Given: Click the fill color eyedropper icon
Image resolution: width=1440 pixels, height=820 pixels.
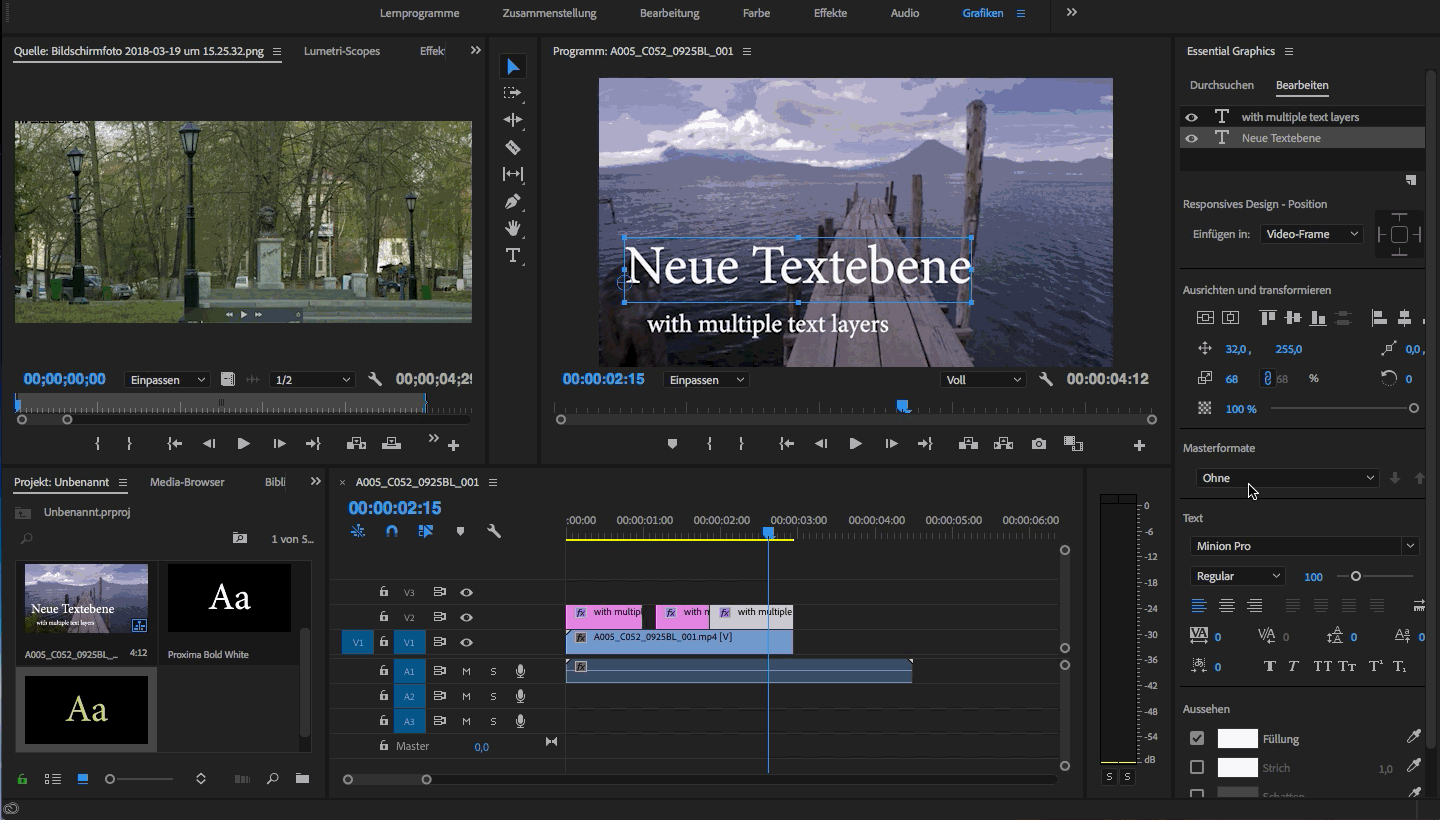Looking at the screenshot, I should (1413, 737).
